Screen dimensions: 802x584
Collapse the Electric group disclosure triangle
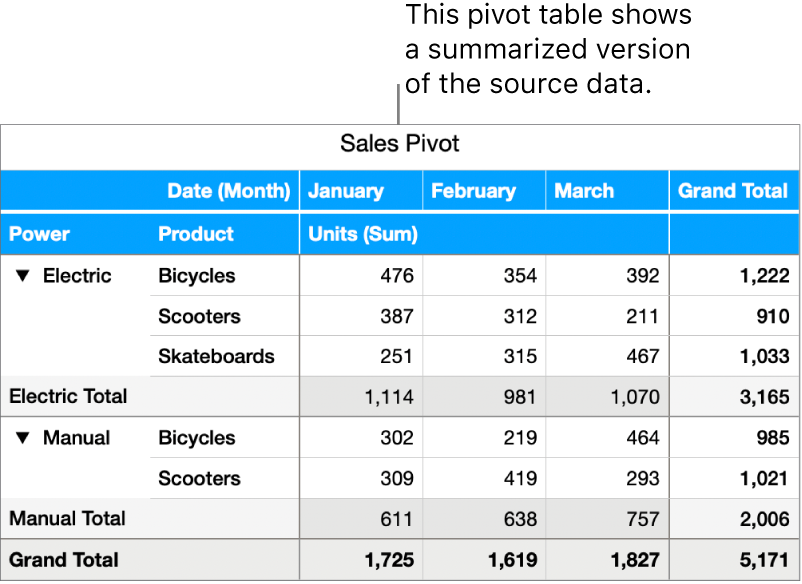23,276
